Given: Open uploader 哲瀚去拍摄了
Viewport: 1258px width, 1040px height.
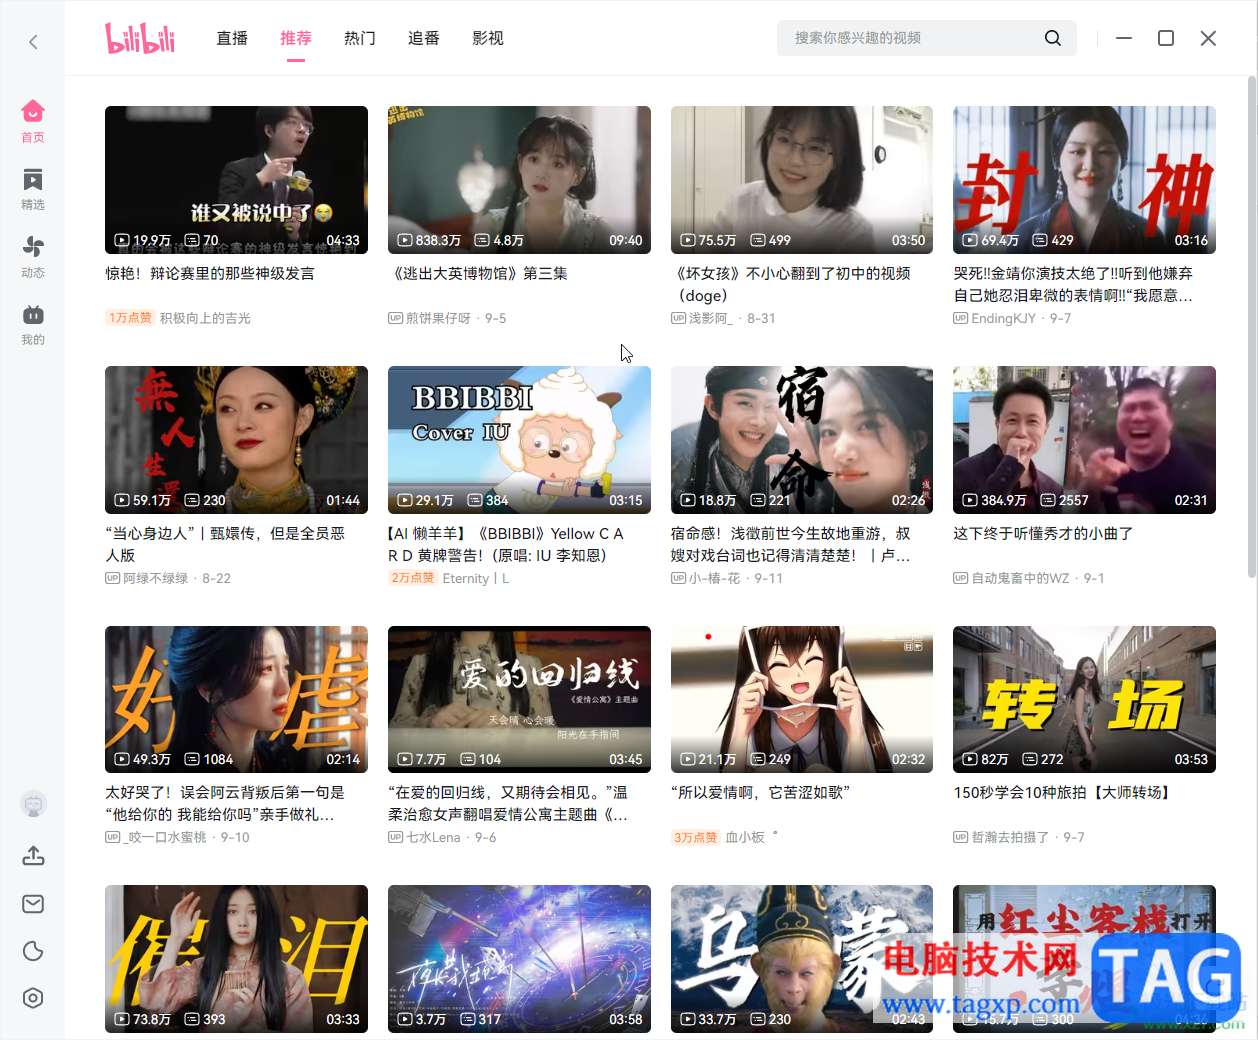Looking at the screenshot, I should [1010, 837].
